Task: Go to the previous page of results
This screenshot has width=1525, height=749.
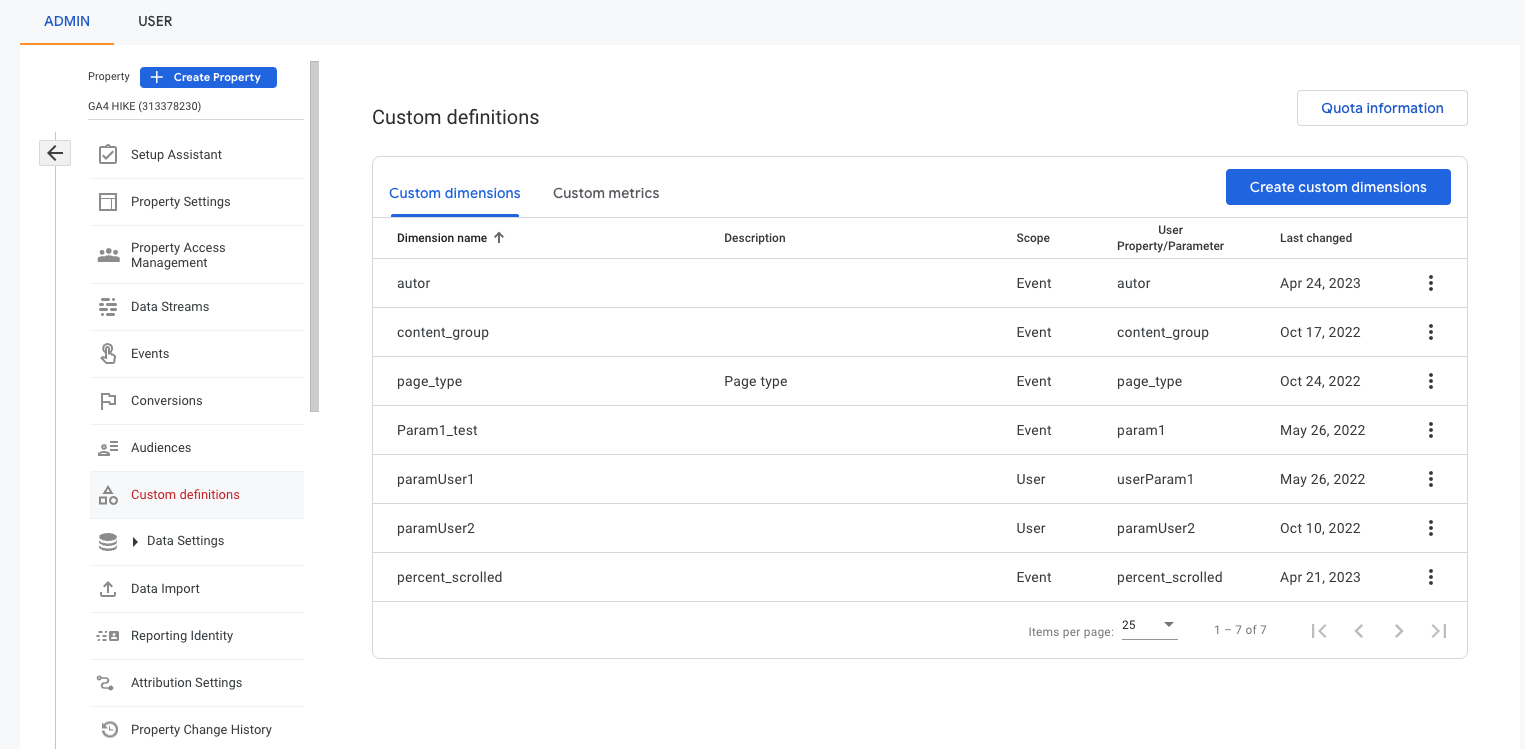Action: pos(1359,631)
